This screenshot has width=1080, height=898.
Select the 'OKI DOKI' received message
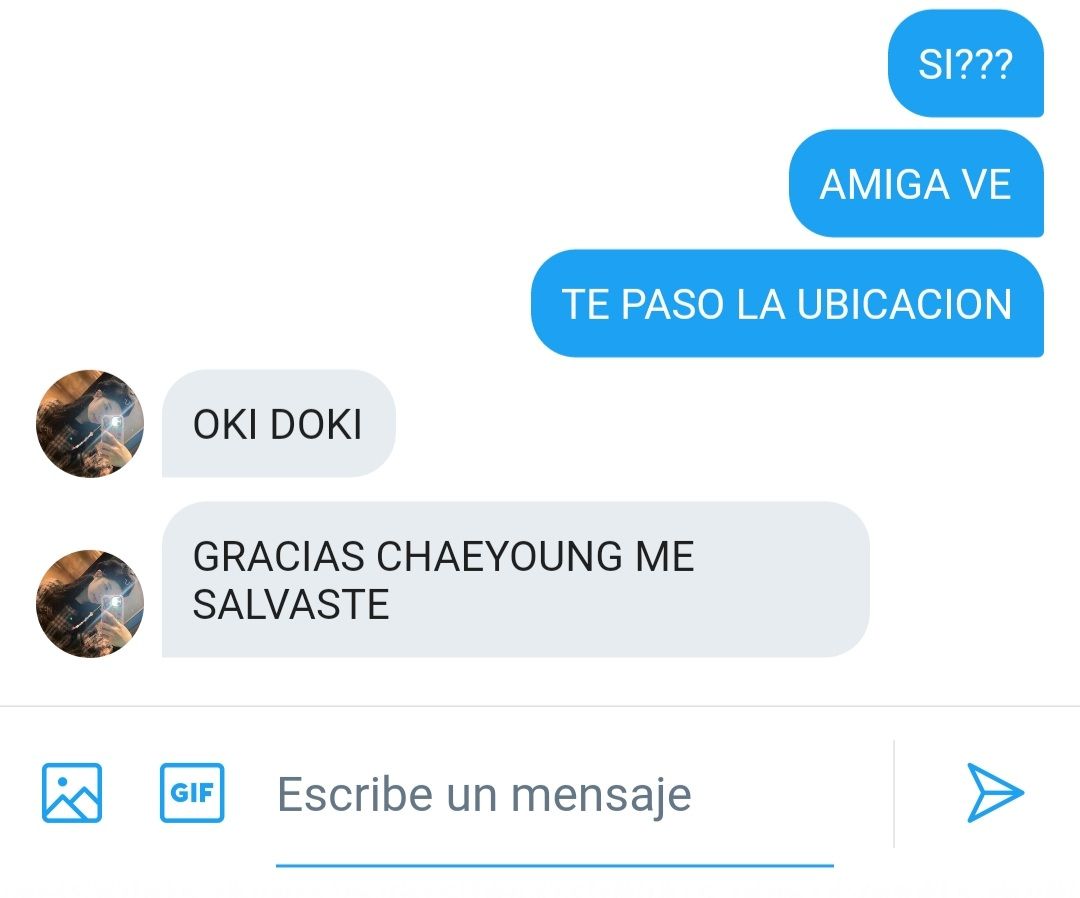[278, 424]
